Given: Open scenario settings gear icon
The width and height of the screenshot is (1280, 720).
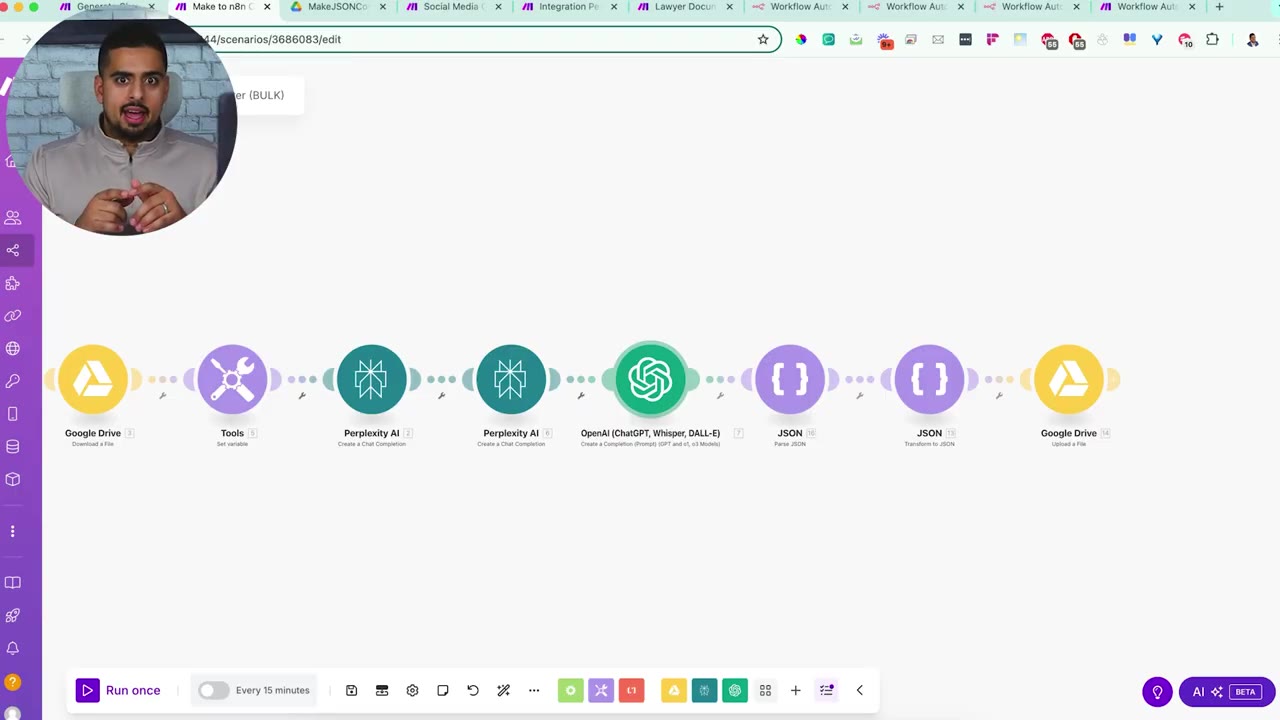Looking at the screenshot, I should click(412, 690).
